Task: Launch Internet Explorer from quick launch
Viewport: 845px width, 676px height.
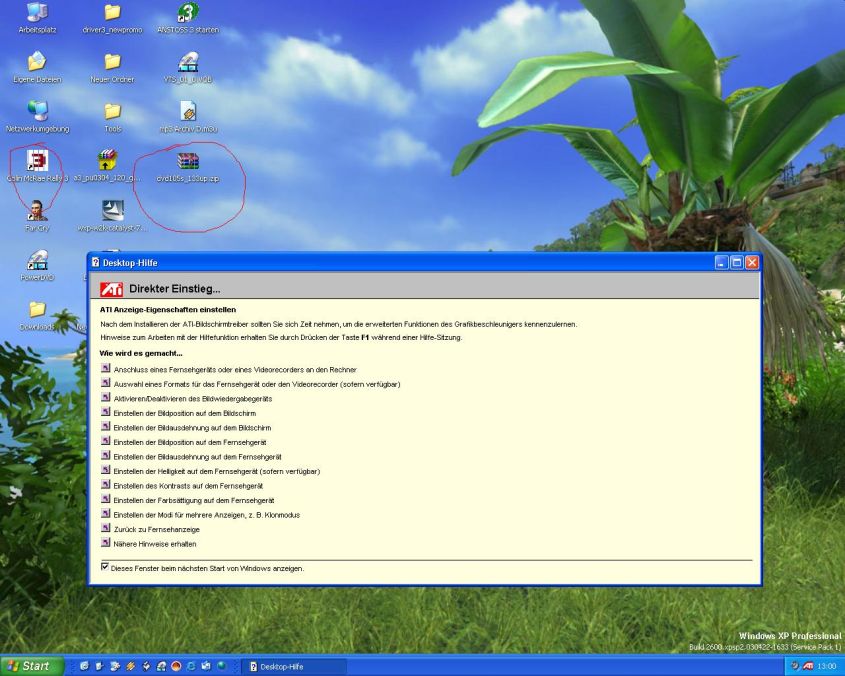Action: (x=191, y=666)
